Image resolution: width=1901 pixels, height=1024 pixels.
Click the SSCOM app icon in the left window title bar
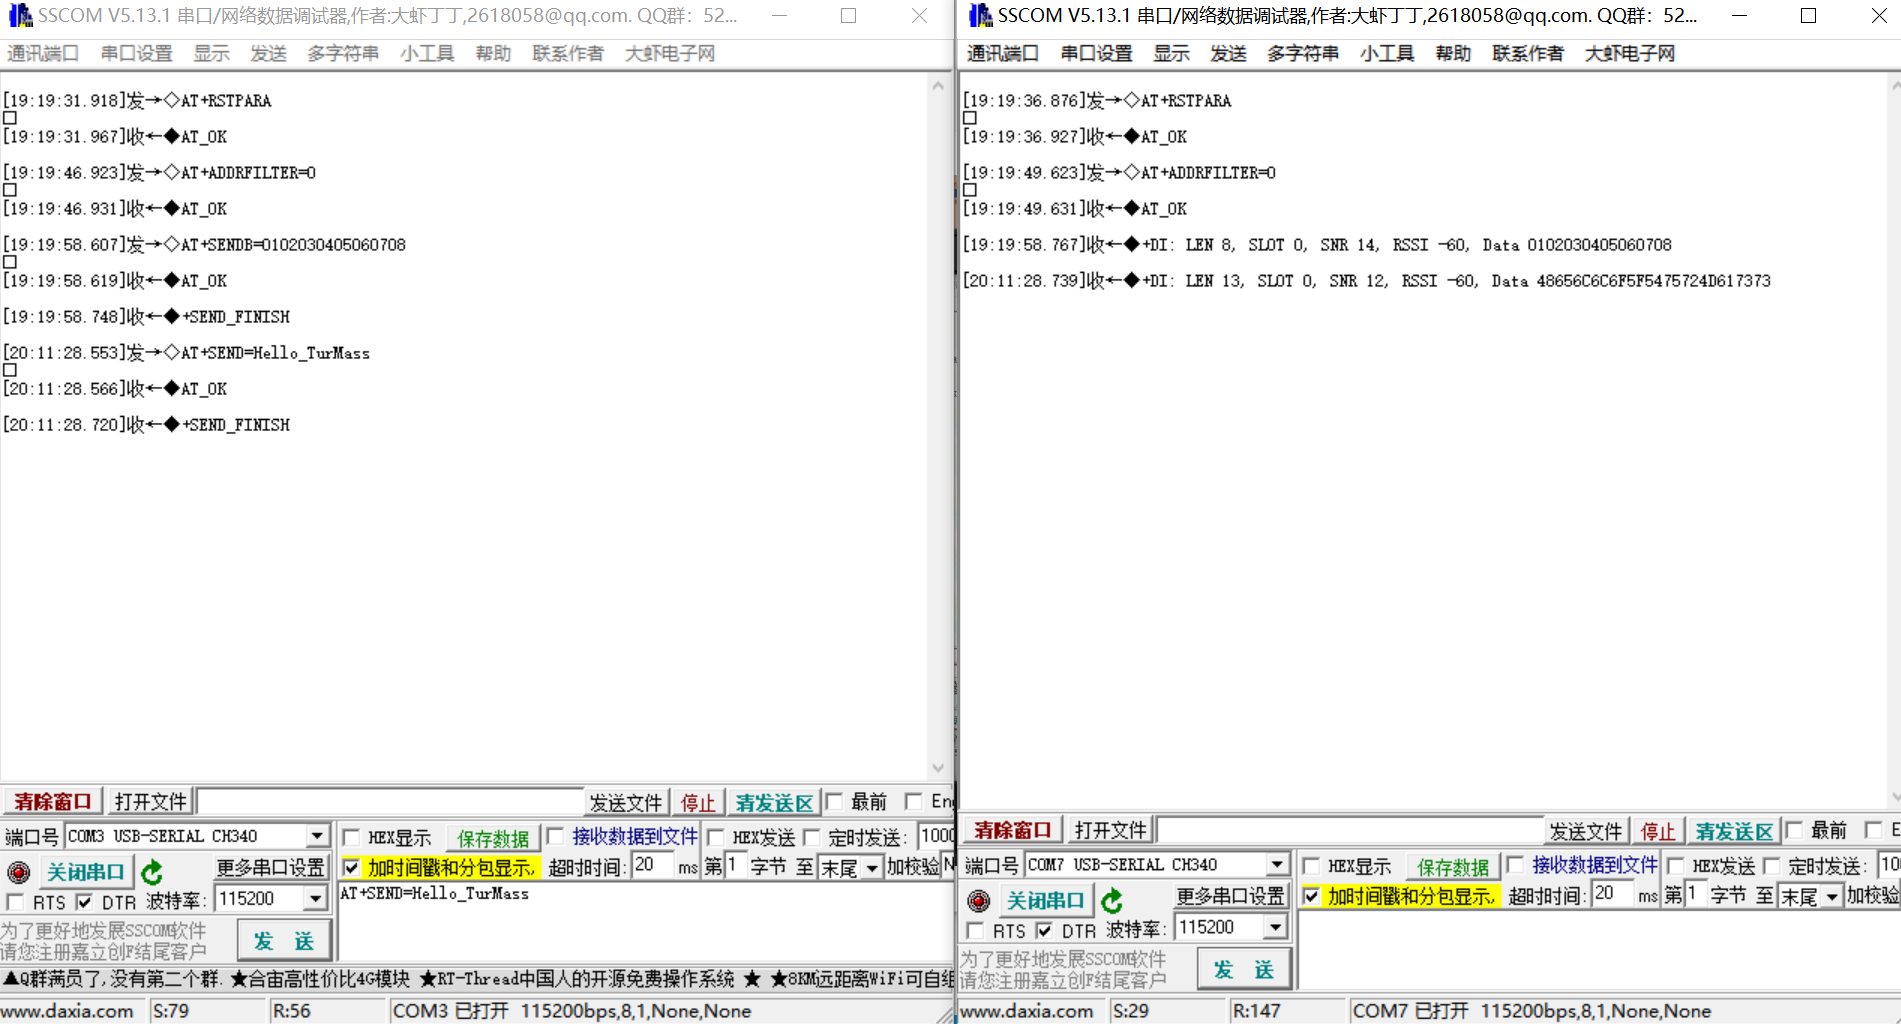click(x=19, y=15)
